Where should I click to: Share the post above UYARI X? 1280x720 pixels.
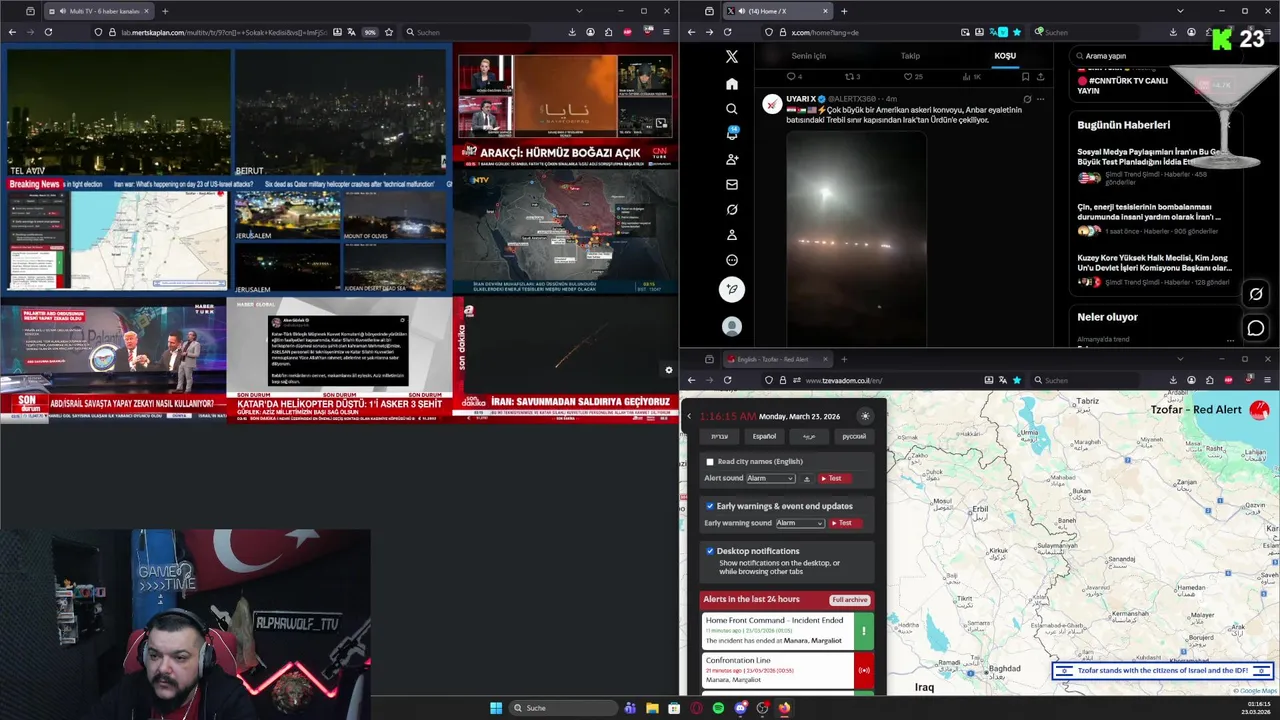point(1040,76)
